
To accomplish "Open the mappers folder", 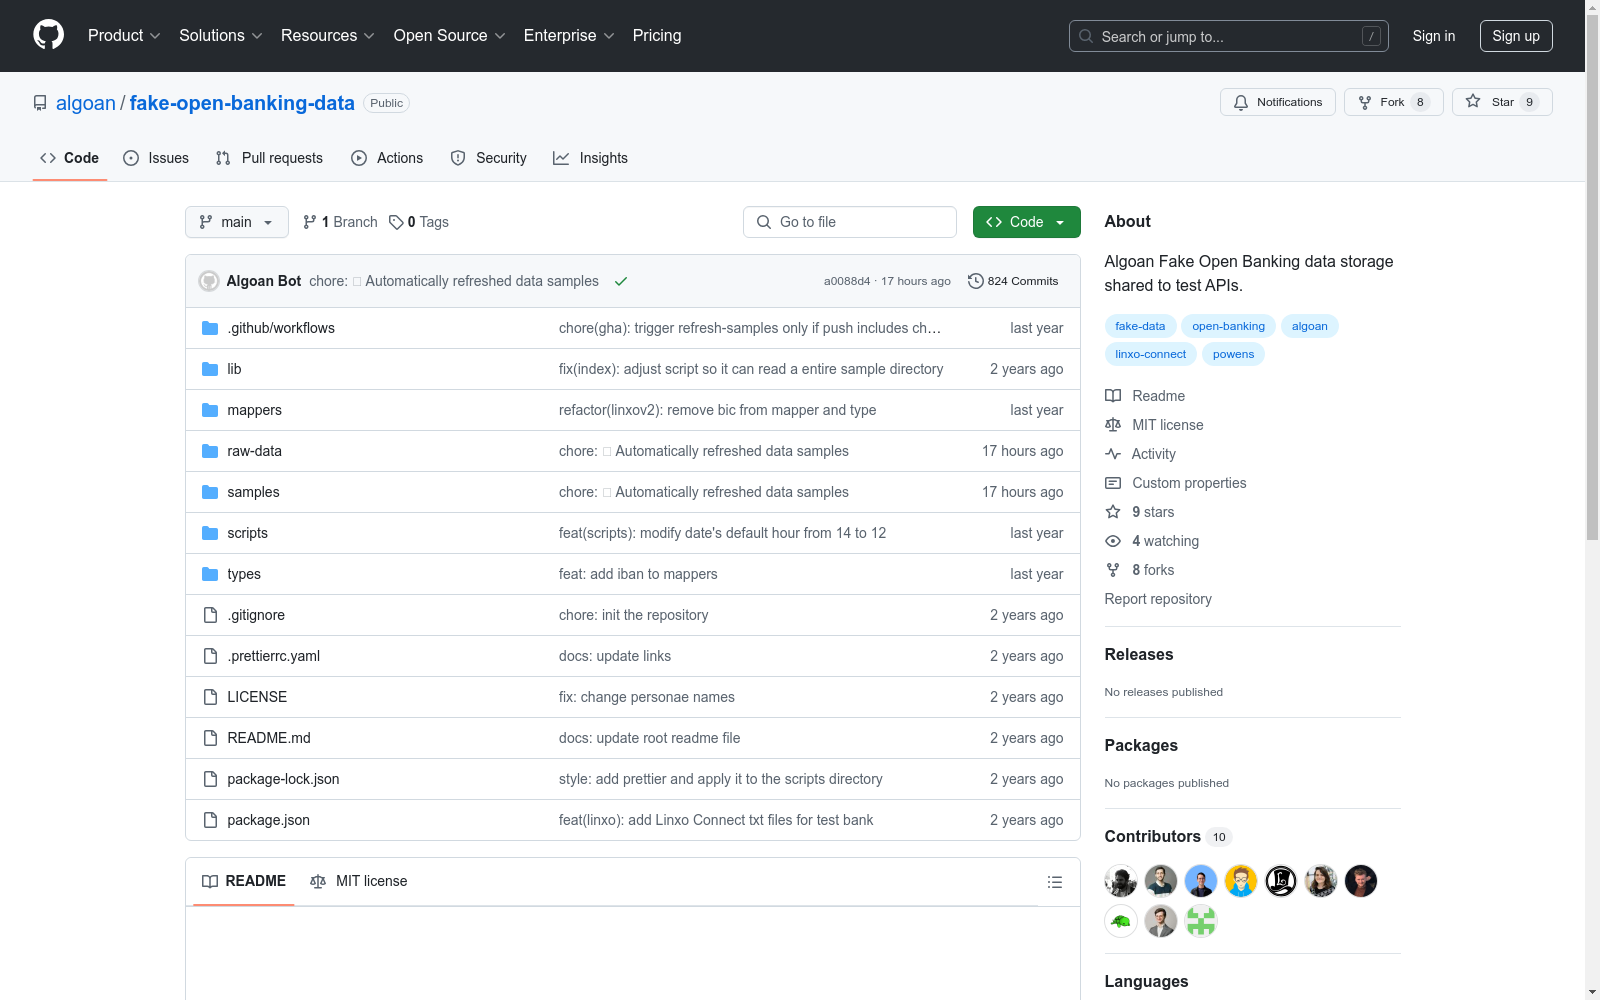I will click(254, 410).
